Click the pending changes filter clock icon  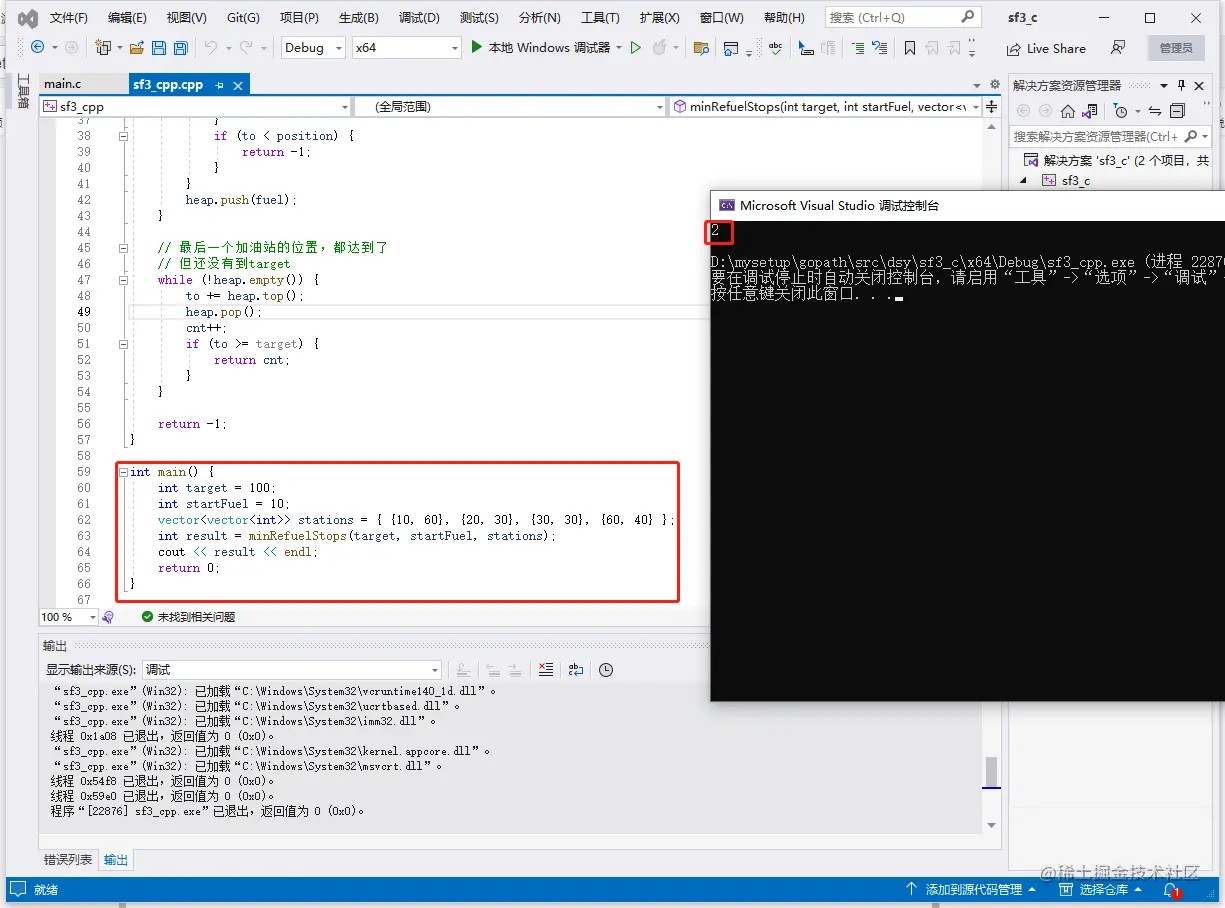(1120, 111)
